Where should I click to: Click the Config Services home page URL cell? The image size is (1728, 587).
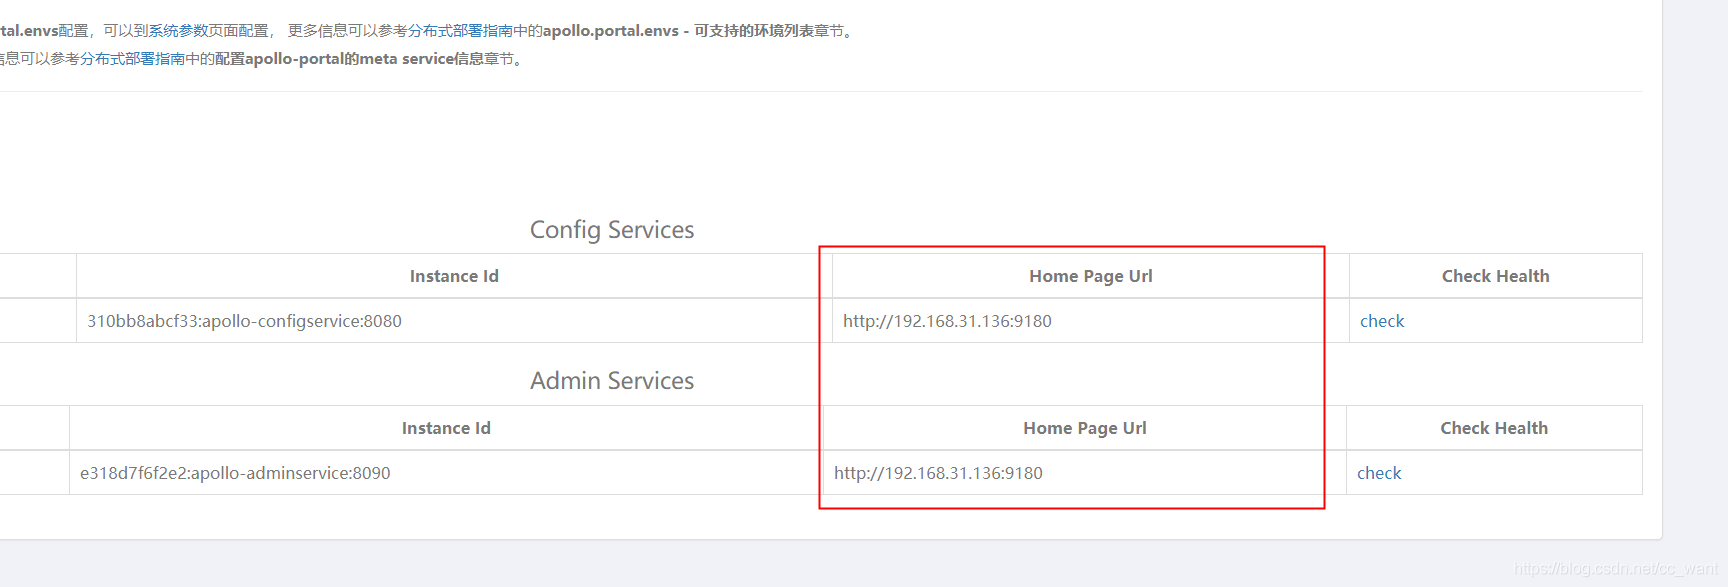[947, 321]
